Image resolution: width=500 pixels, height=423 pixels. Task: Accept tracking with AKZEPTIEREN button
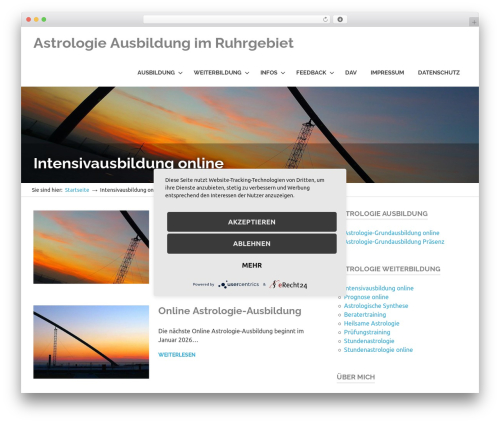pyautogui.click(x=252, y=222)
